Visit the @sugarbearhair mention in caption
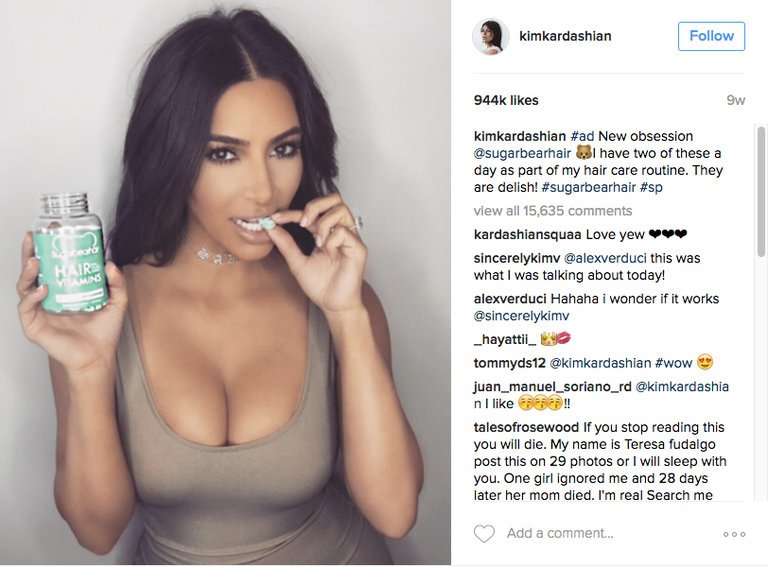The image size is (768, 567). coord(522,153)
